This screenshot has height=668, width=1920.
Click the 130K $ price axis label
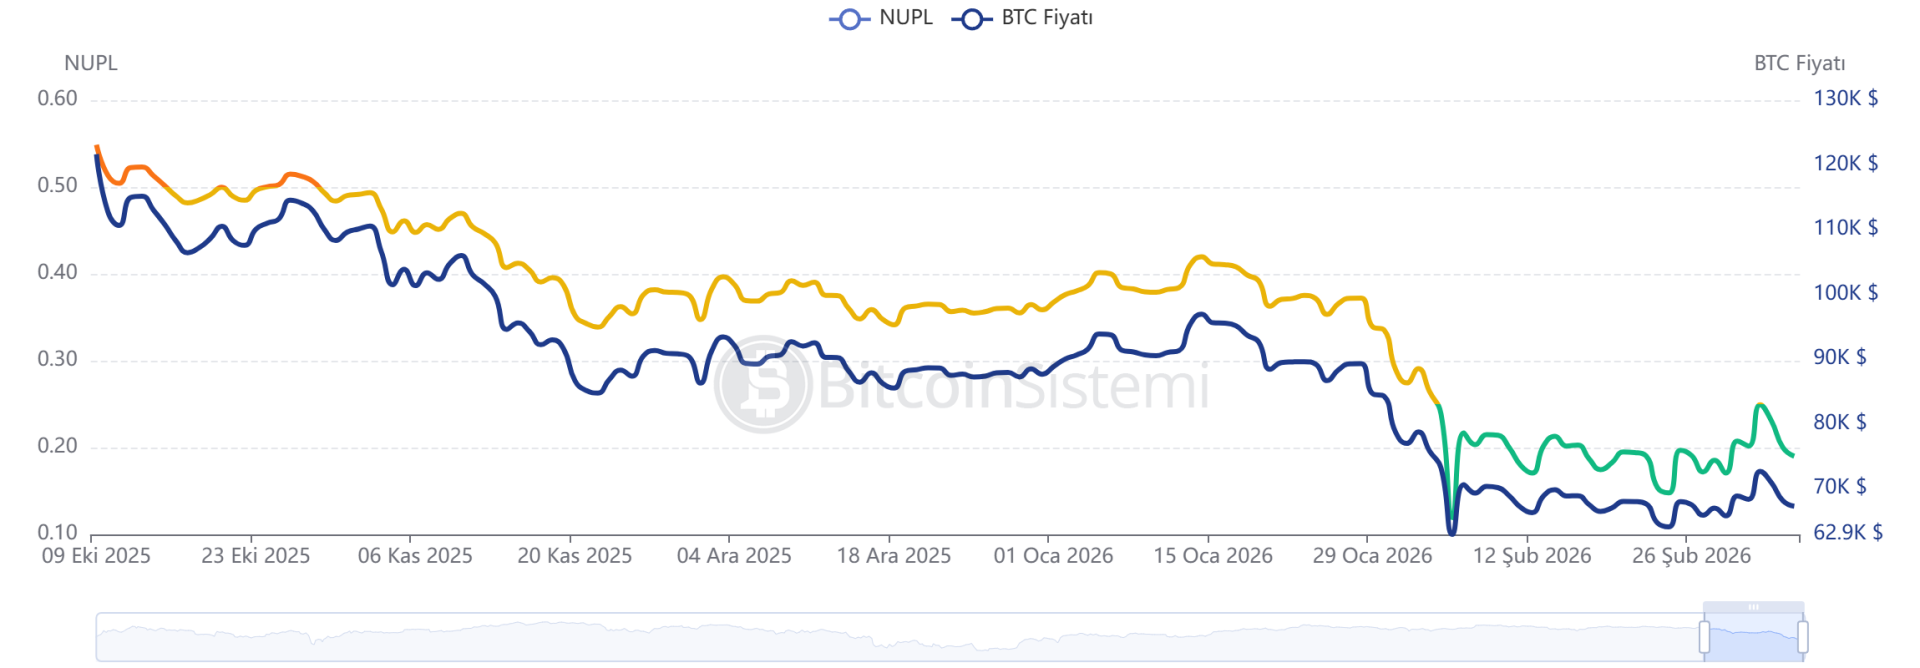pyautogui.click(x=1845, y=99)
